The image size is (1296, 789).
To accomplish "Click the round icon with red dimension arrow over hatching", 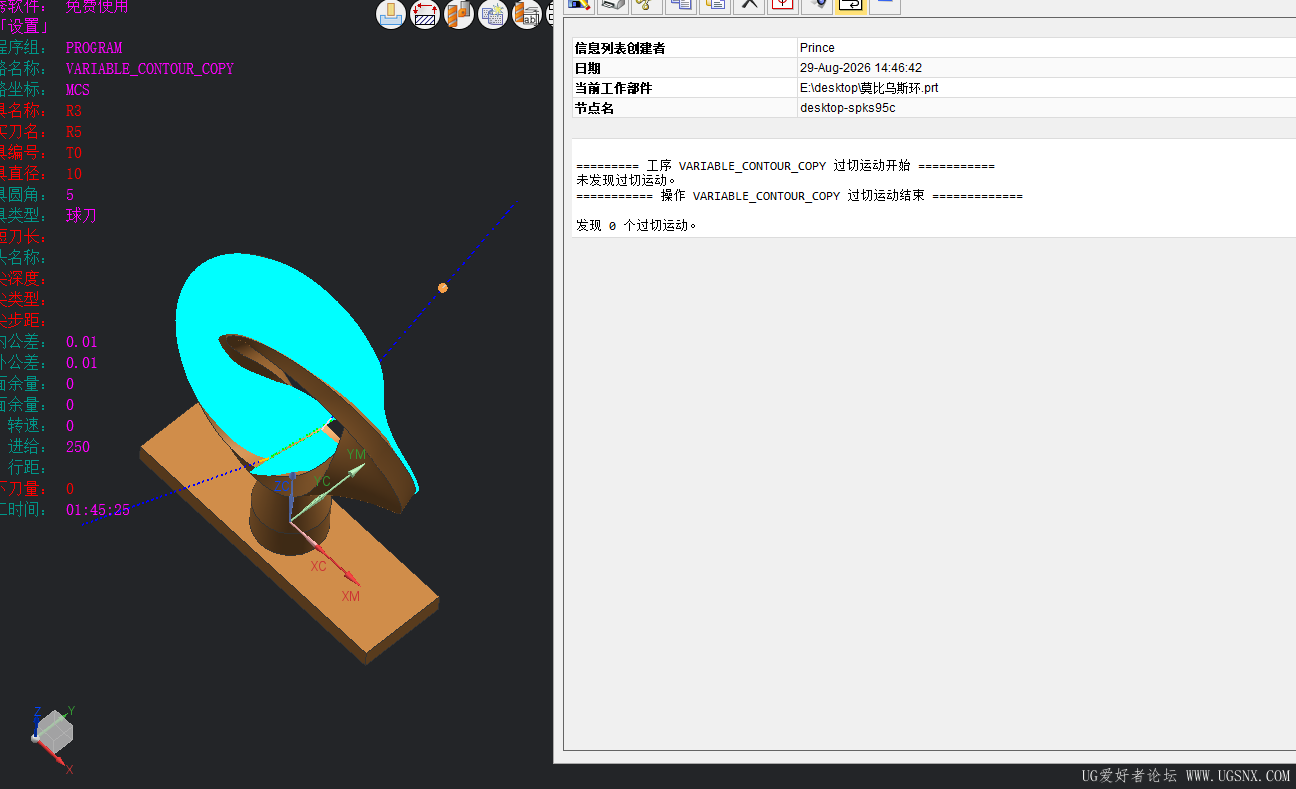I will coord(425,14).
